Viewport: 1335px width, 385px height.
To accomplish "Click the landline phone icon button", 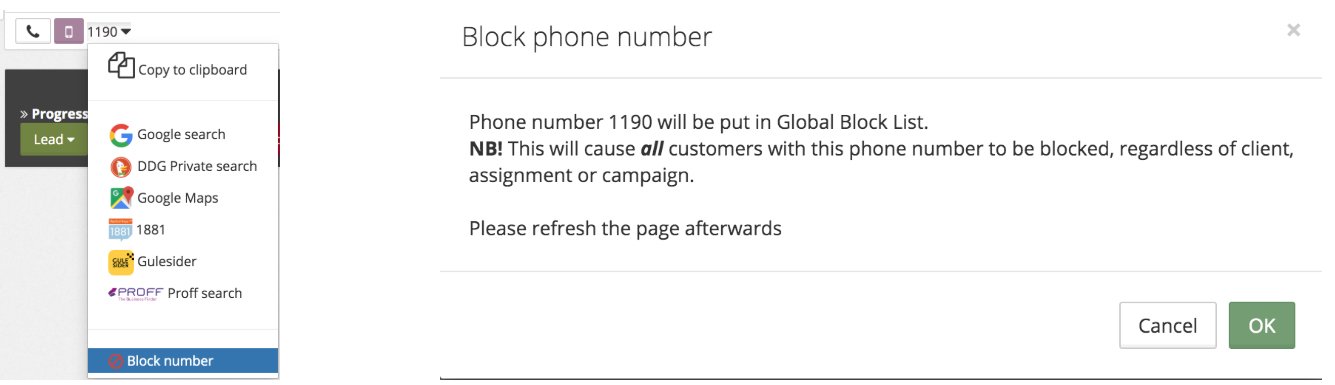I will tap(33, 31).
